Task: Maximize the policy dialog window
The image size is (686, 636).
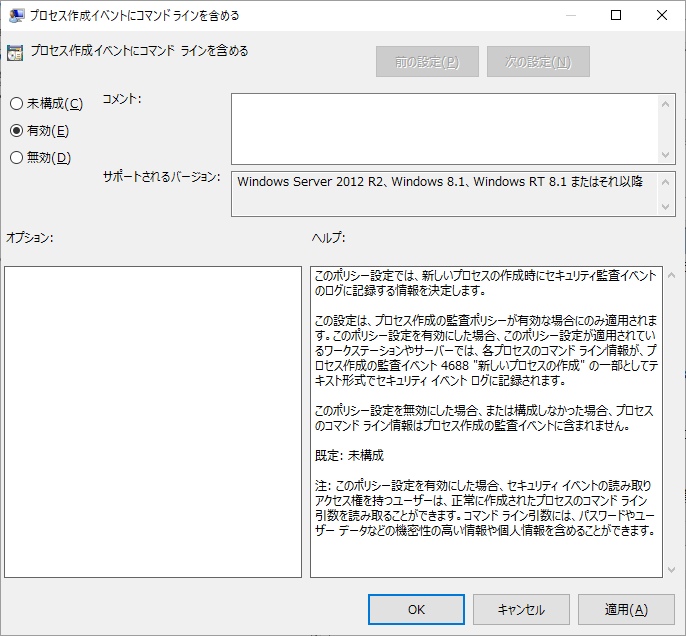Action: coord(616,15)
